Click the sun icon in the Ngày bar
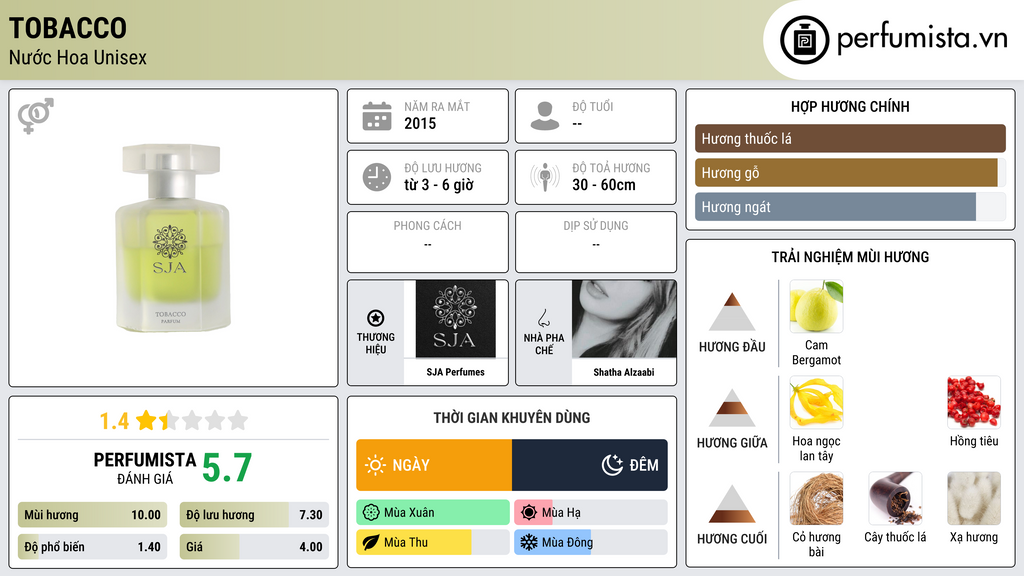Viewport: 1024px width, 576px height. click(376, 465)
